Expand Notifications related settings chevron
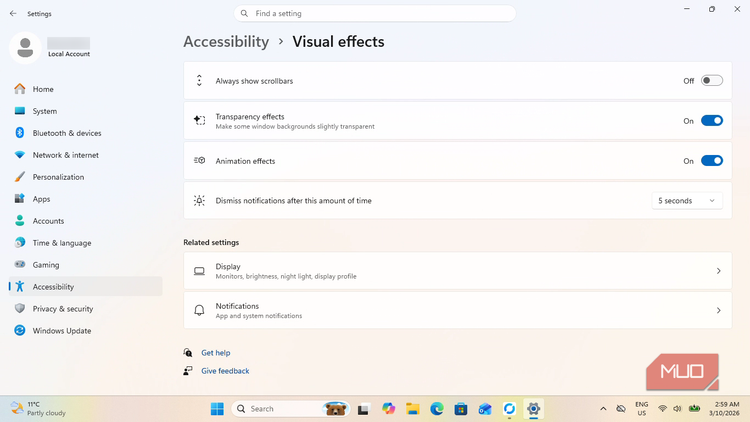 point(718,311)
